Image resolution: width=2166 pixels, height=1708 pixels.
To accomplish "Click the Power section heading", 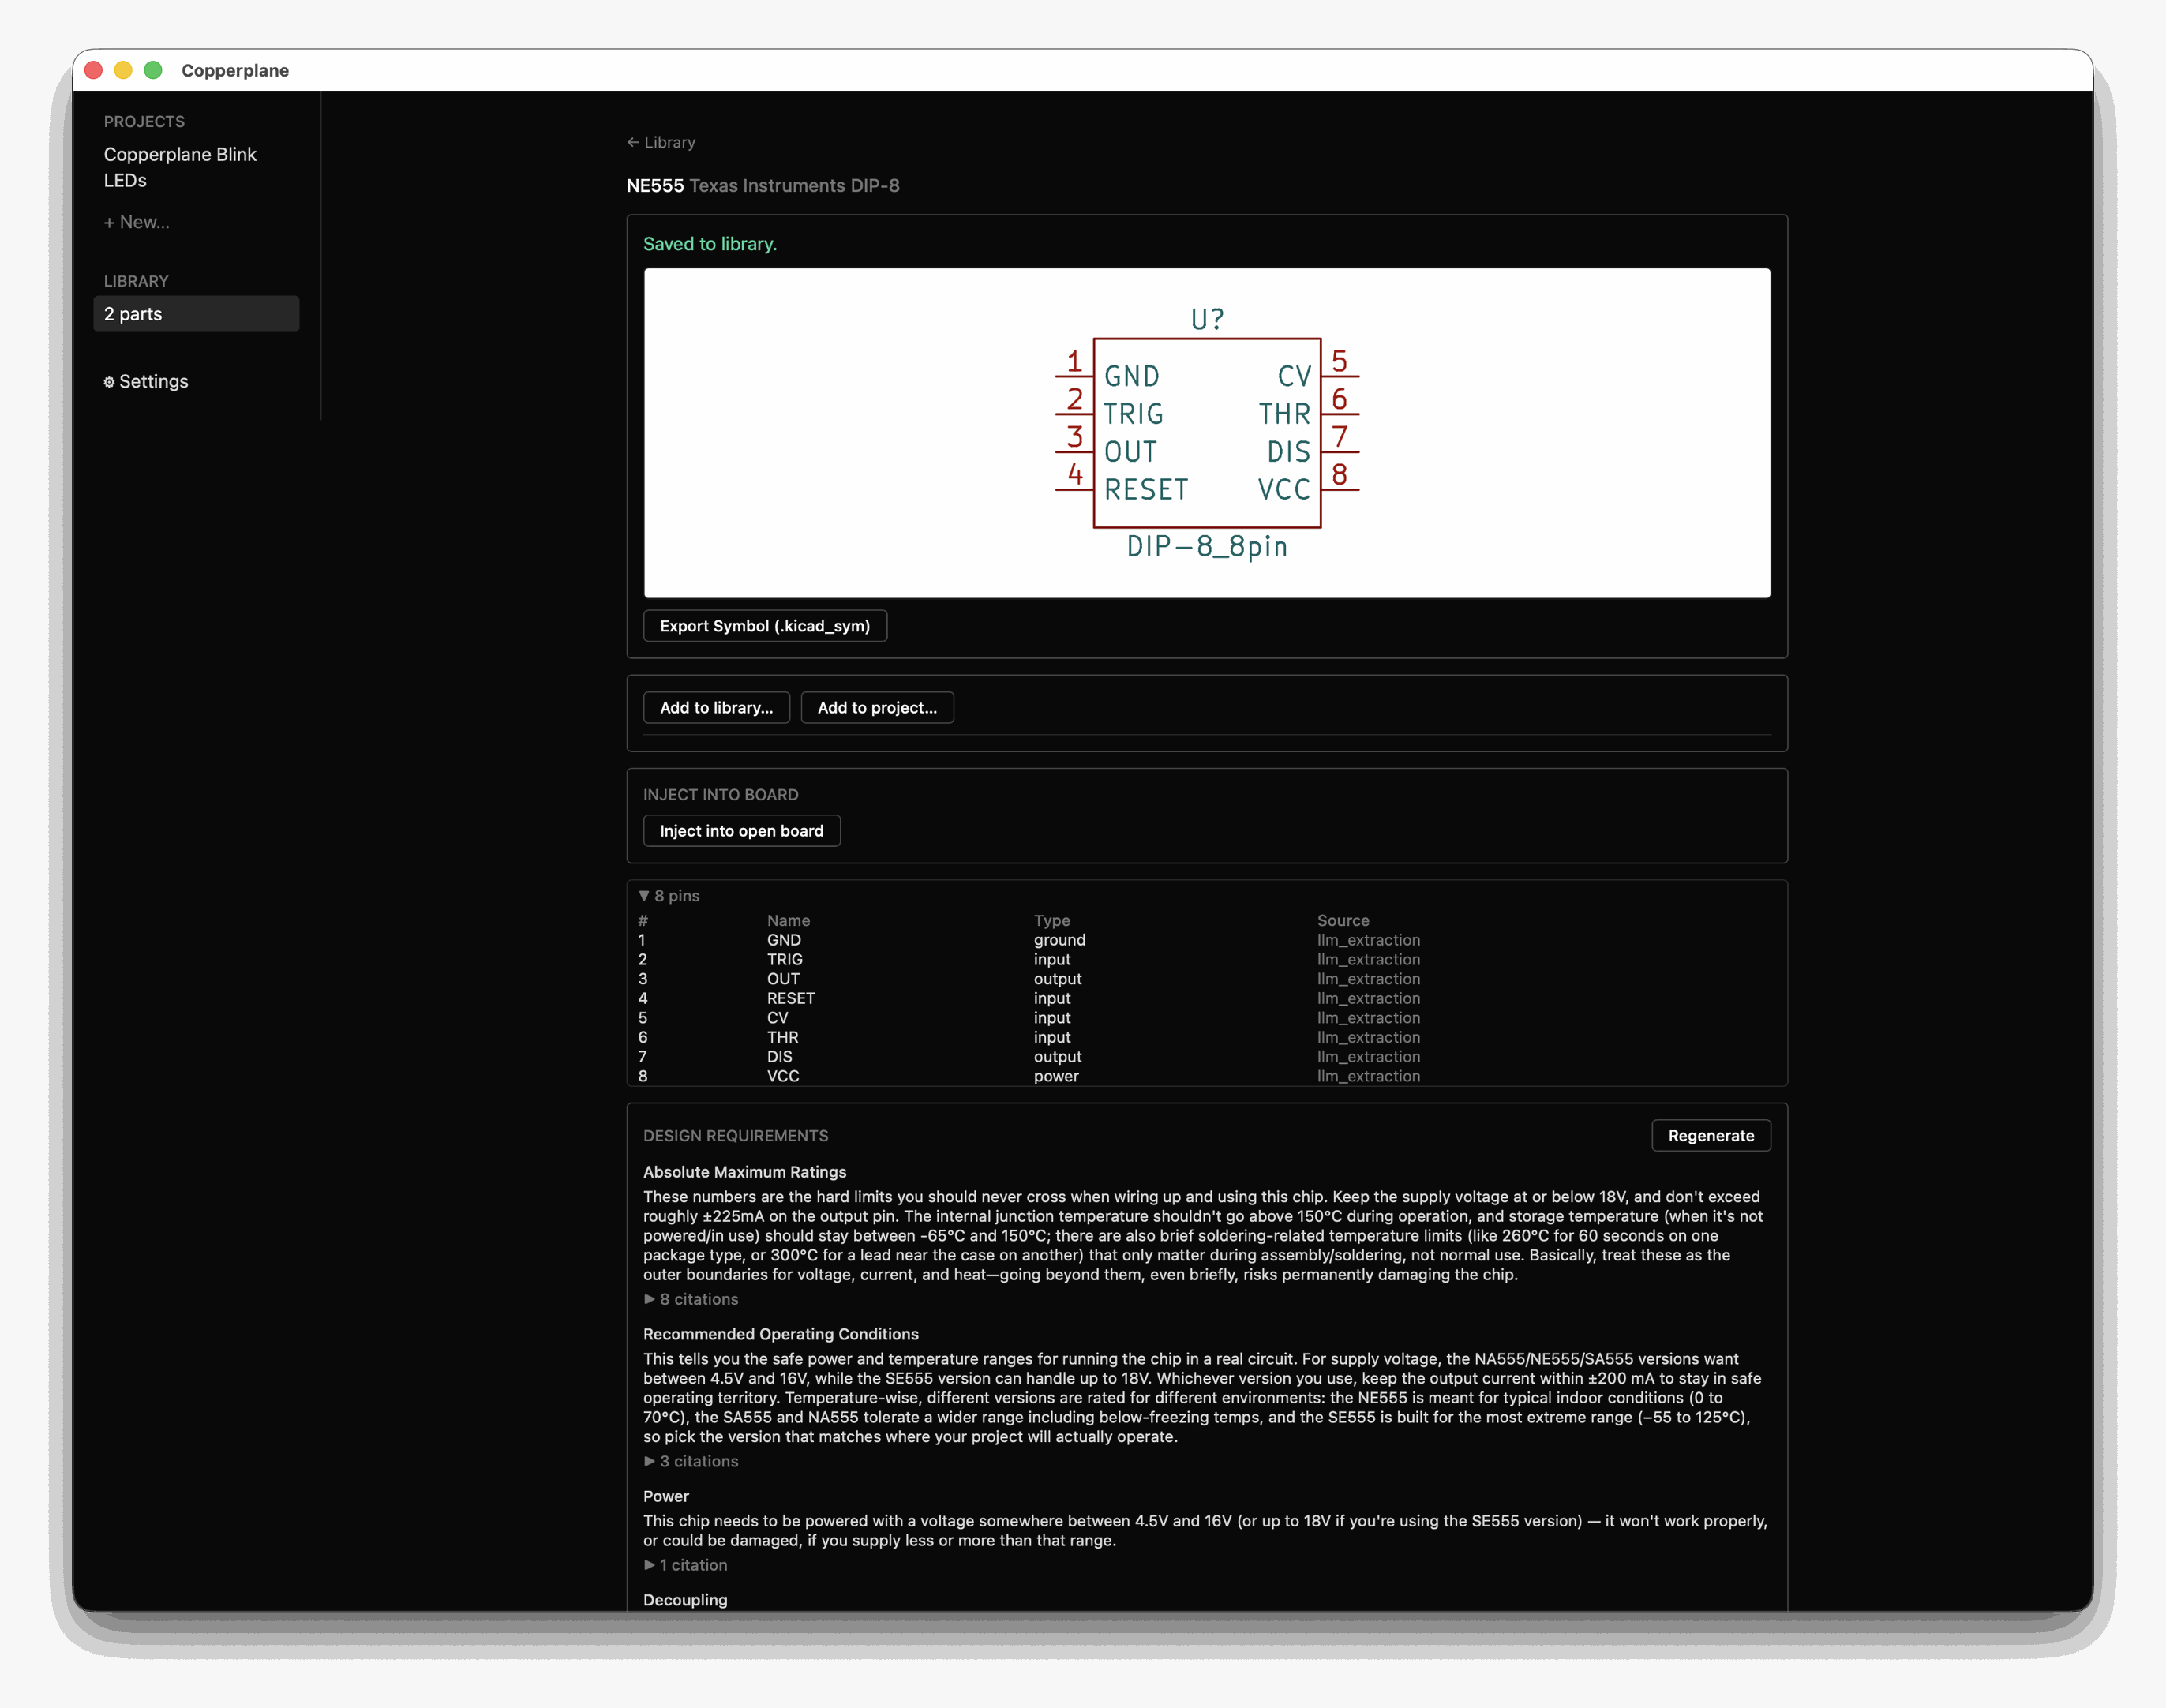I will (666, 1496).
